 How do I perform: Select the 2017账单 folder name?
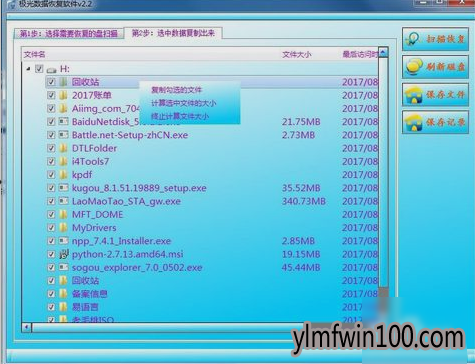(92, 95)
